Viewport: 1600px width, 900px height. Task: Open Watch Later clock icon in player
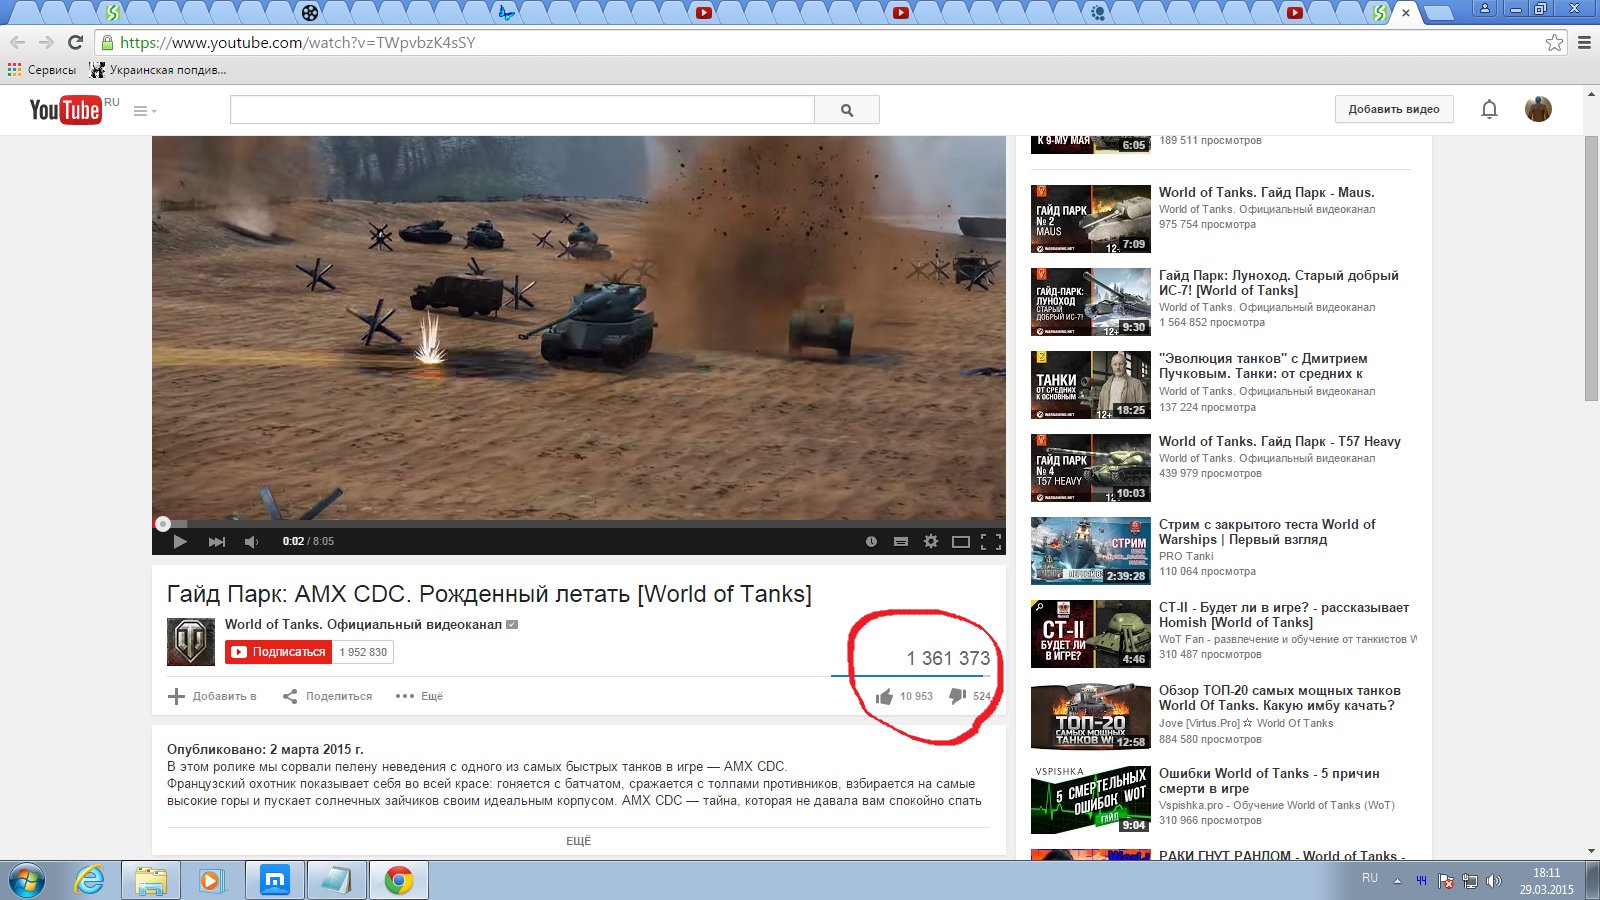pyautogui.click(x=871, y=542)
